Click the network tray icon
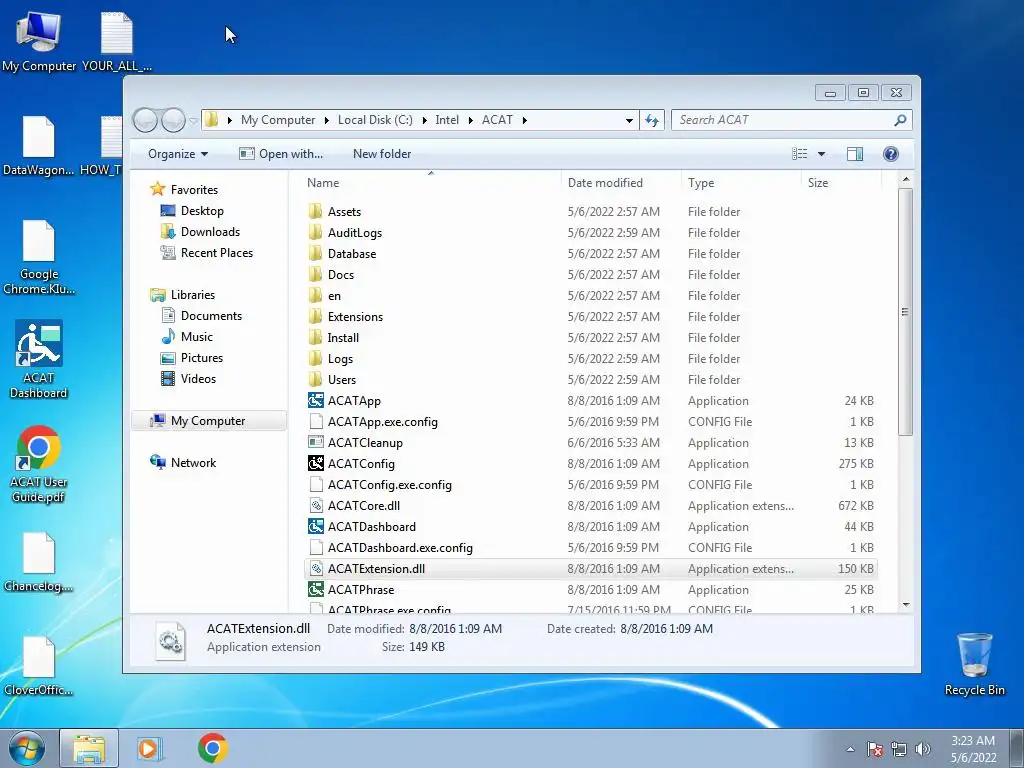The width and height of the screenshot is (1024, 768). click(x=899, y=749)
